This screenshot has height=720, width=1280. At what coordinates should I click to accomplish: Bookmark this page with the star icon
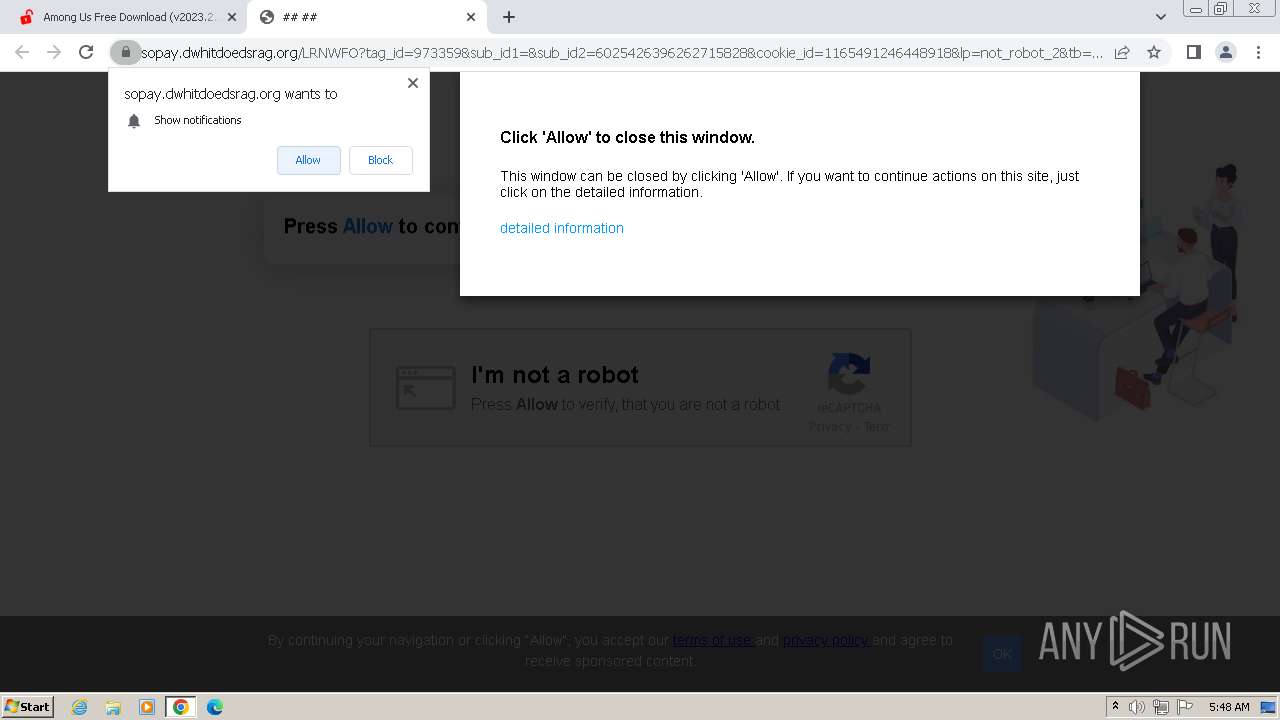click(1154, 52)
